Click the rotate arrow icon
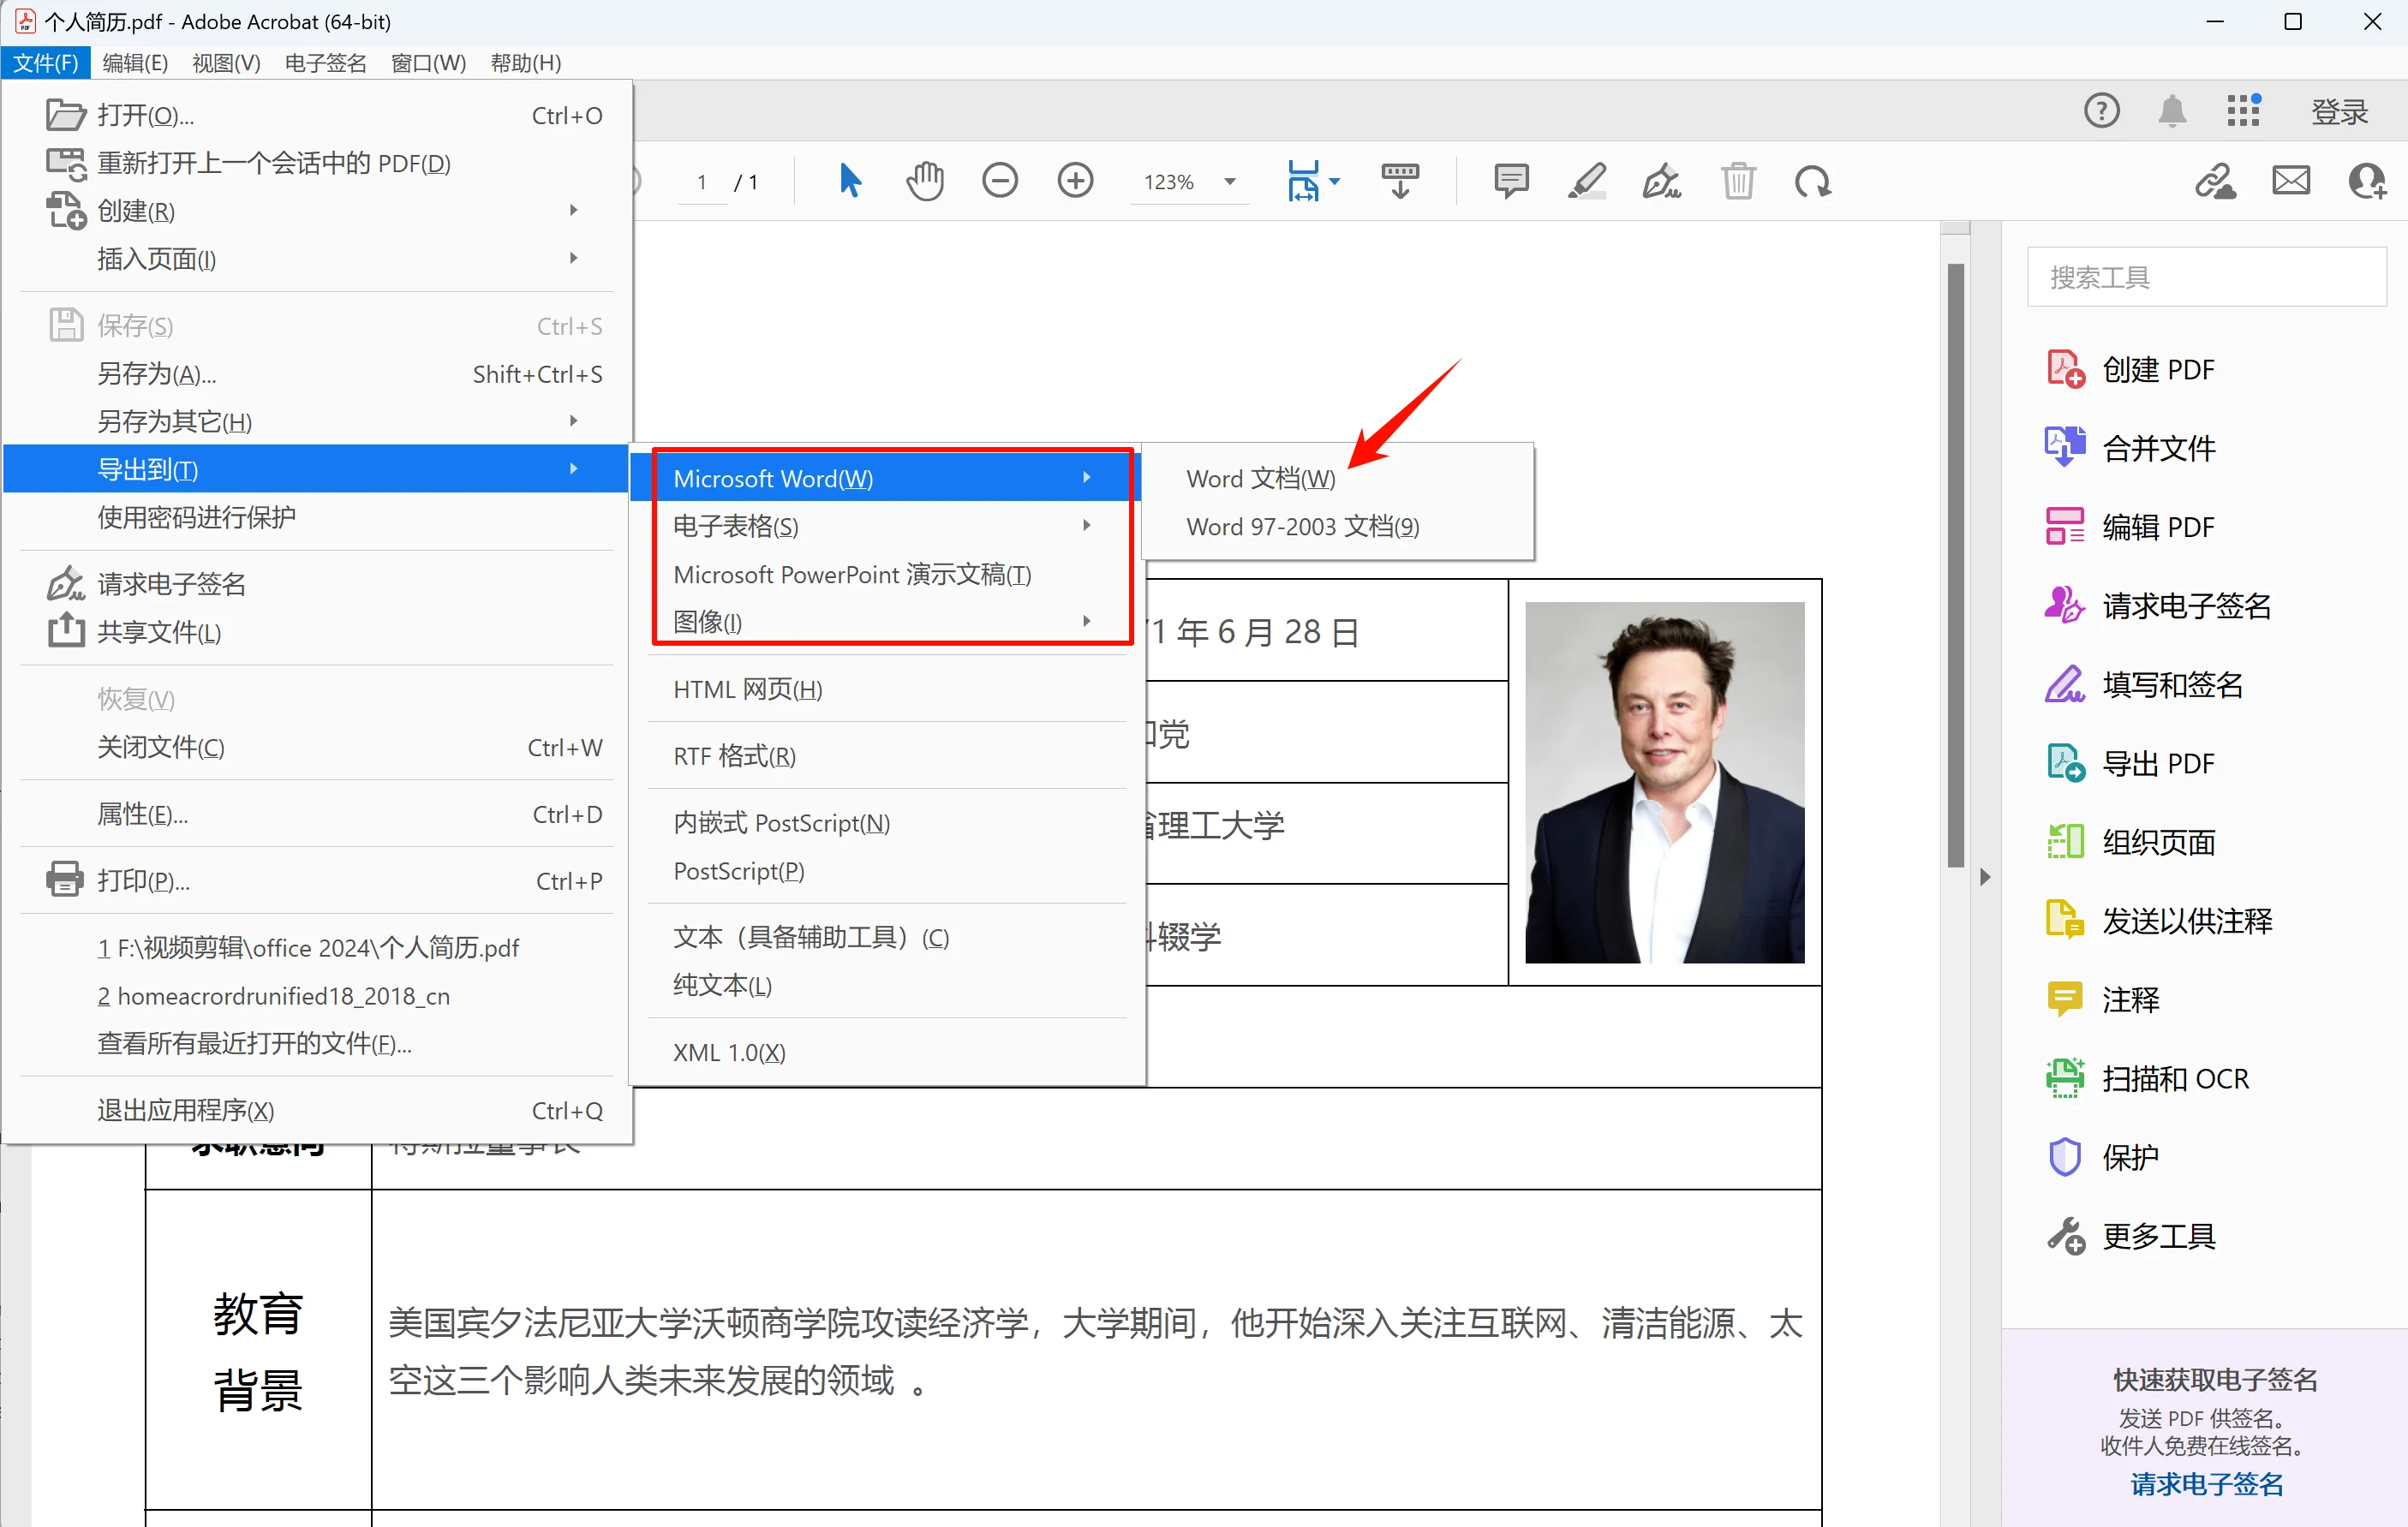 pyautogui.click(x=1812, y=181)
